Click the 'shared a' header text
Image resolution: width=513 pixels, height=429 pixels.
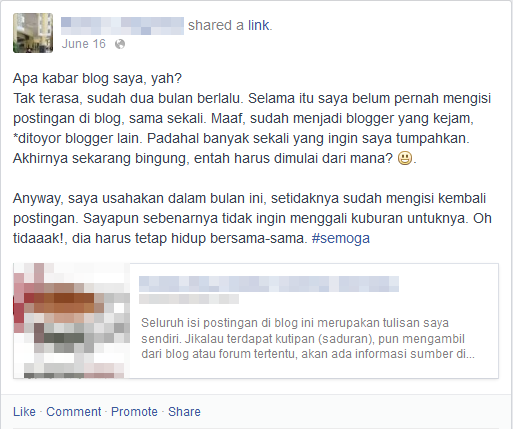(216, 25)
